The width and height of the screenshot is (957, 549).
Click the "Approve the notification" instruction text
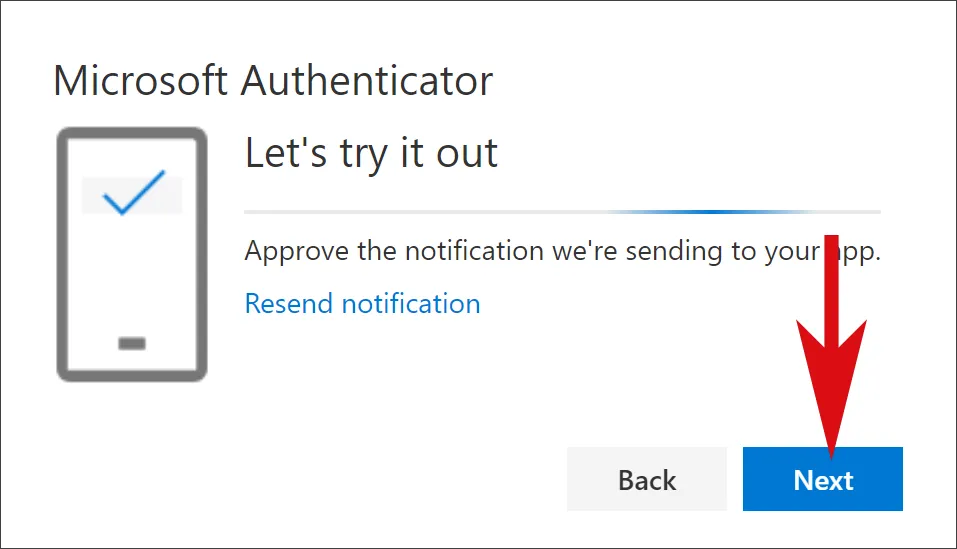562,250
